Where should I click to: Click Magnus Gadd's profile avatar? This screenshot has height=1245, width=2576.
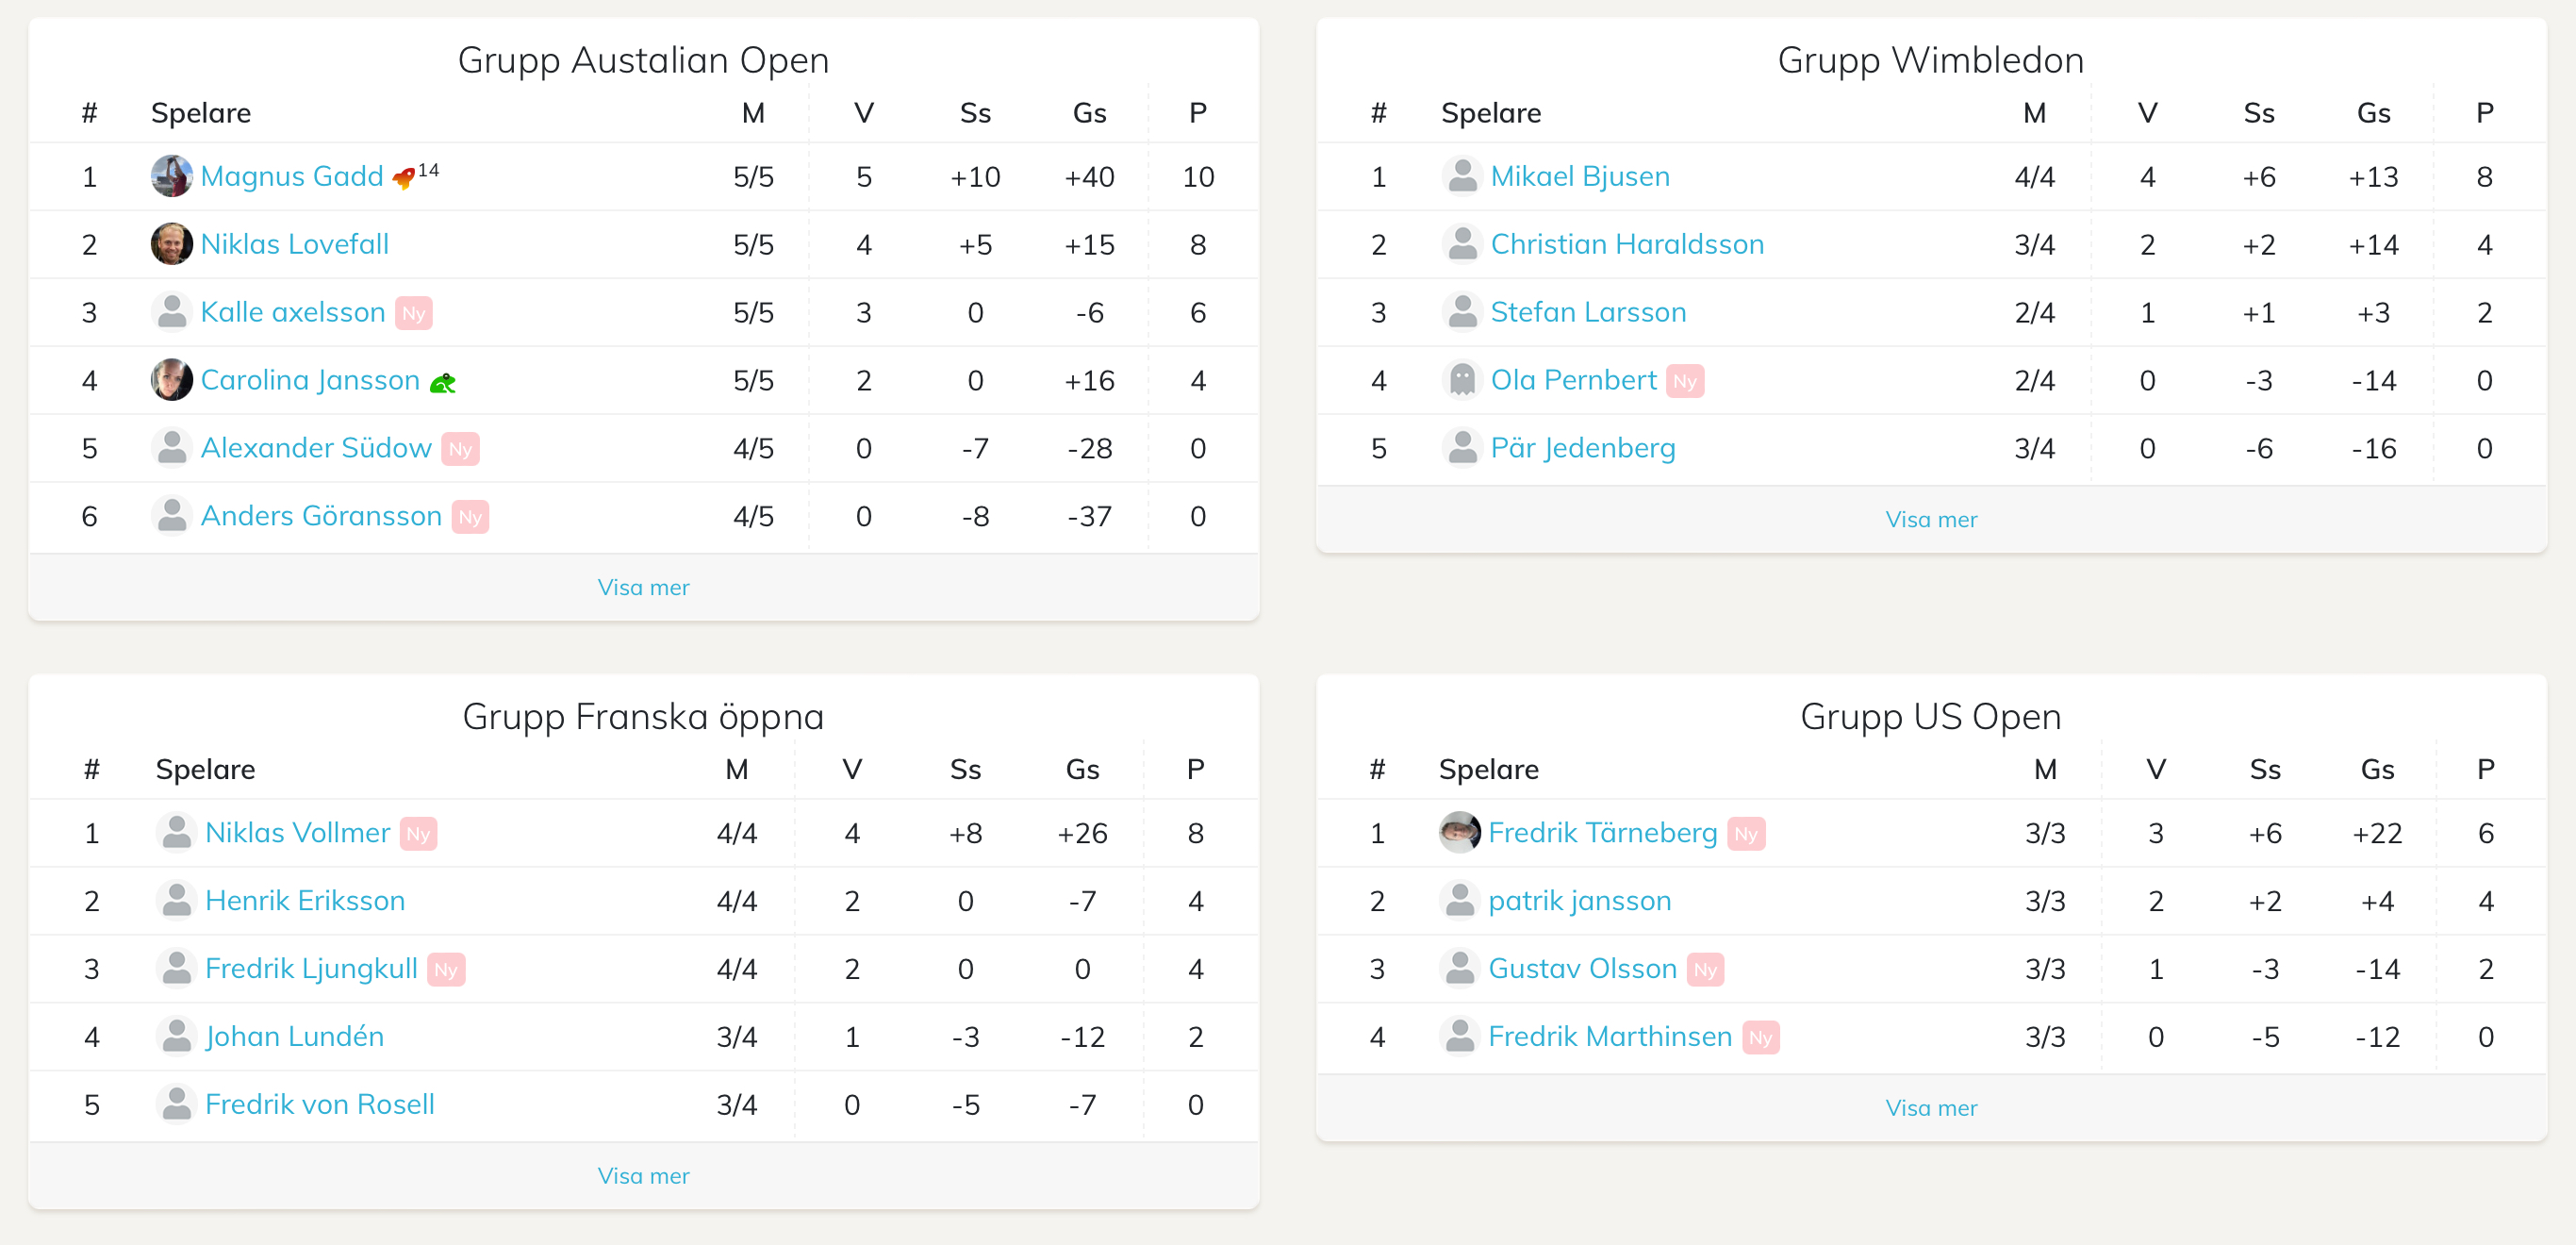coord(171,176)
